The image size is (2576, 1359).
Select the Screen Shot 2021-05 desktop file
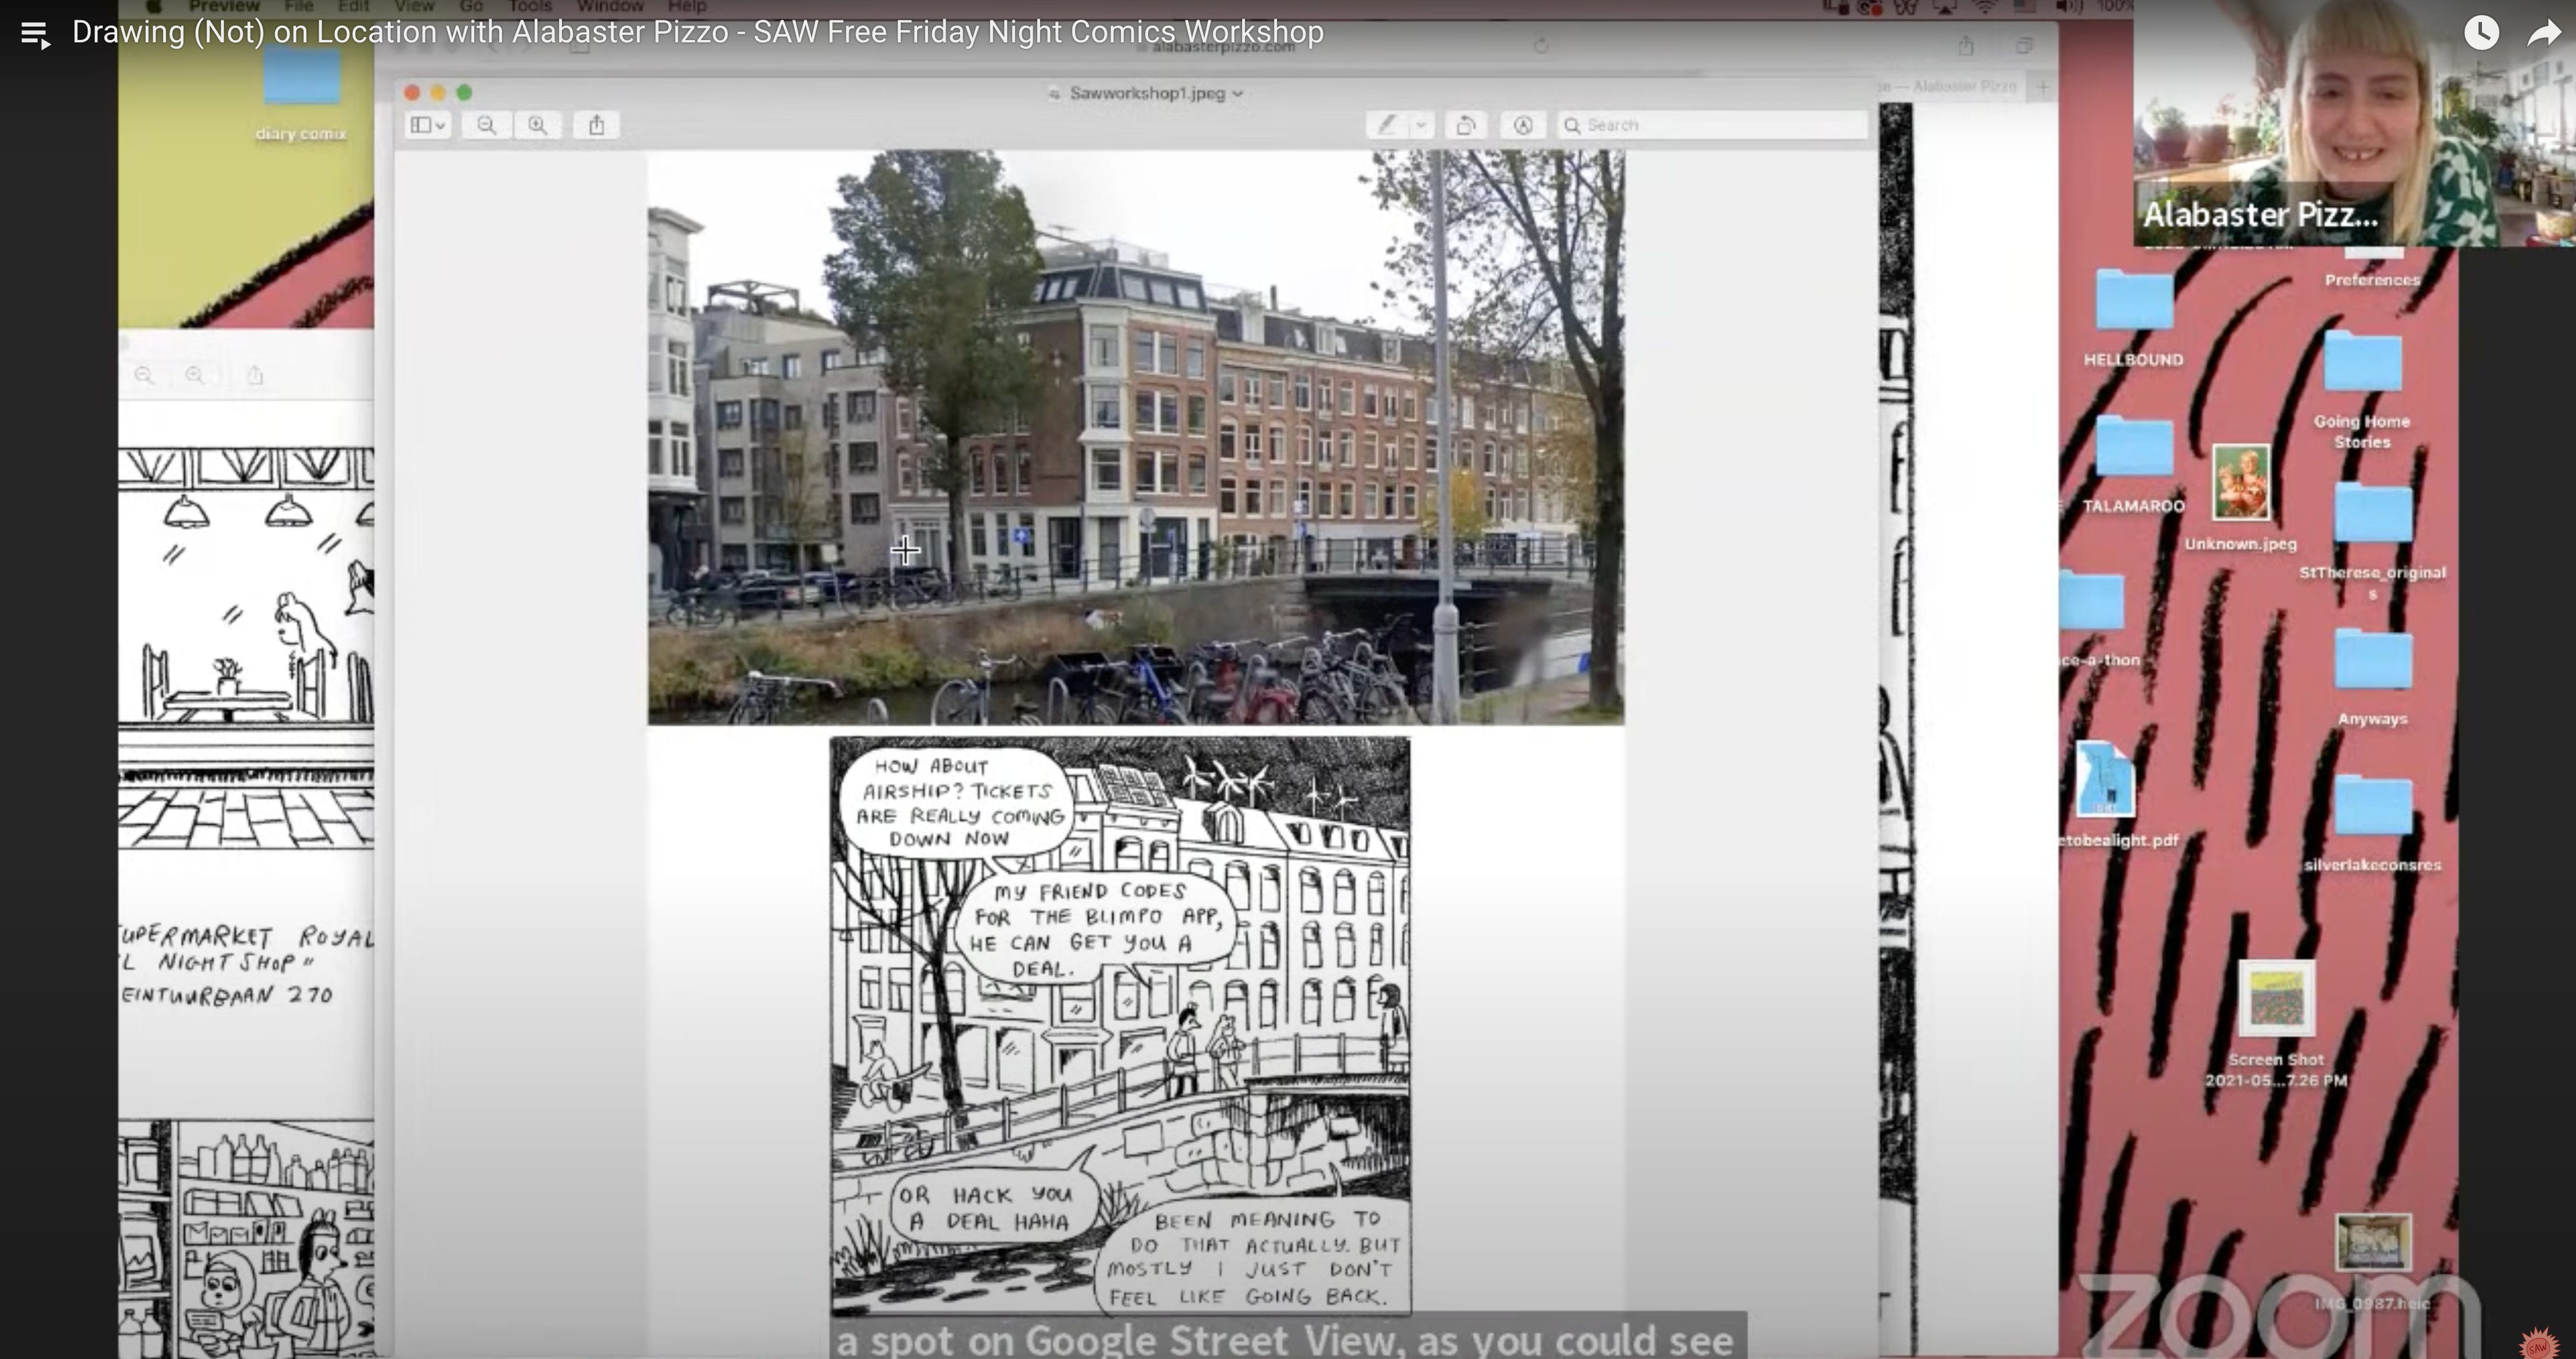coord(2276,1024)
